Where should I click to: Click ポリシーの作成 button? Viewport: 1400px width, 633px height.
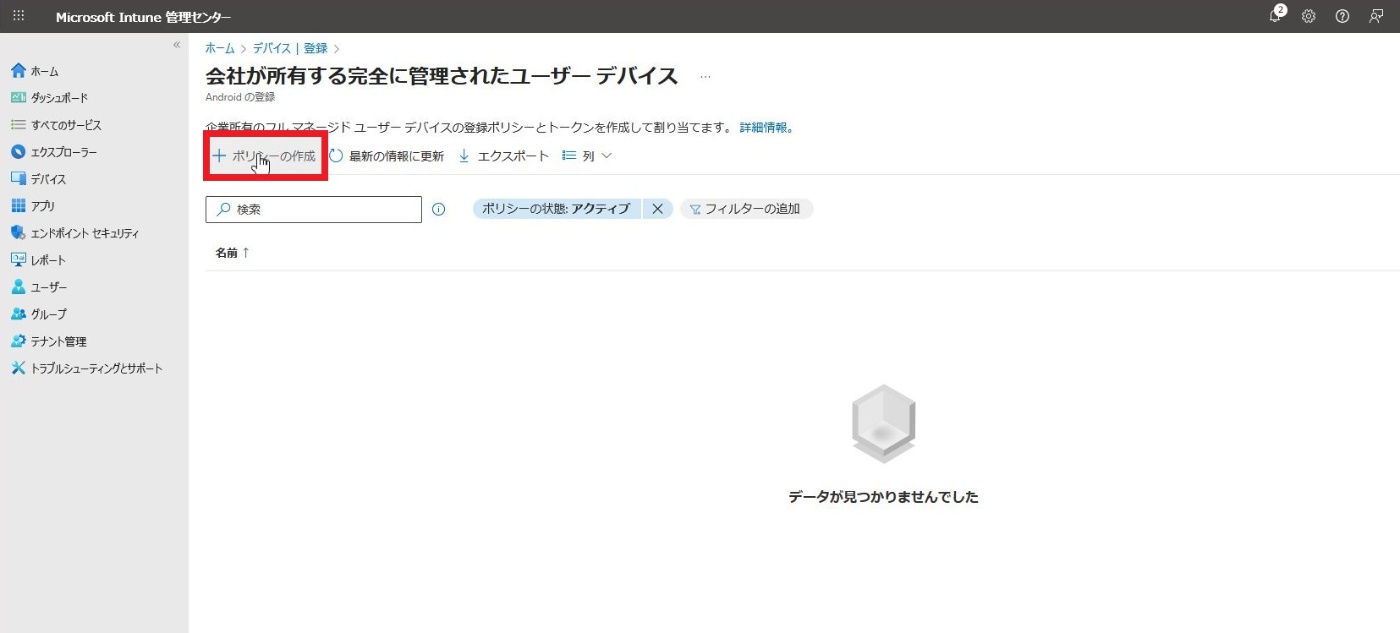click(x=264, y=156)
